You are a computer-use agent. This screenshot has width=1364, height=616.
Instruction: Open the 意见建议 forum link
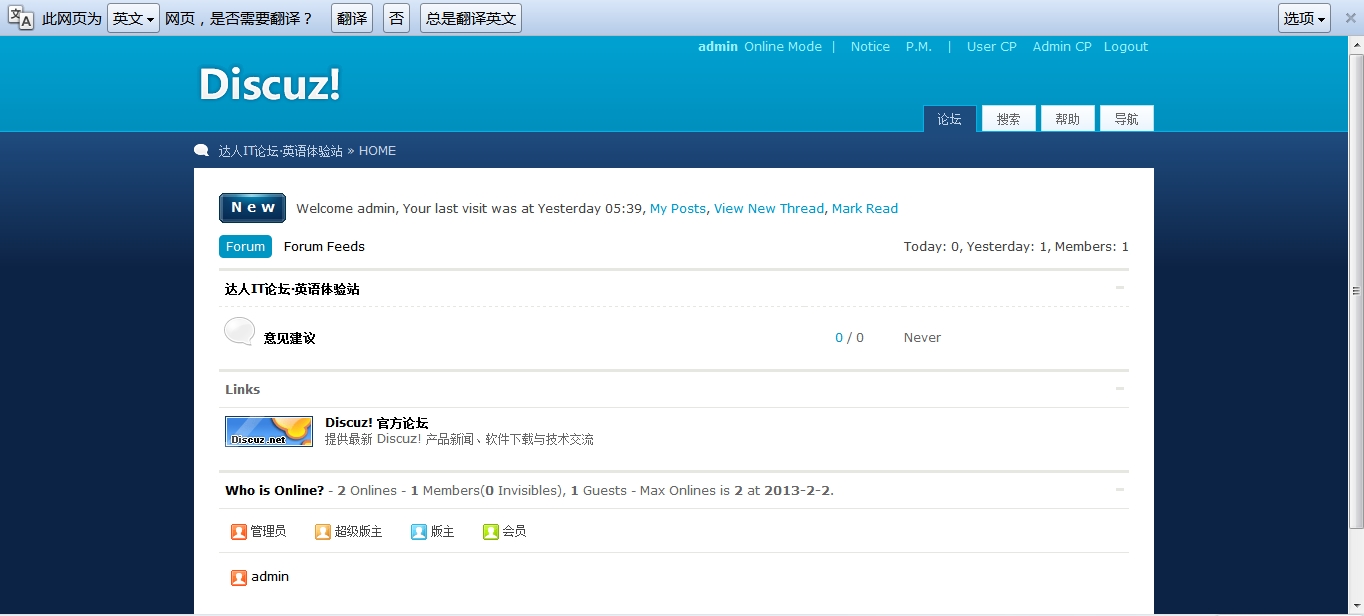[290, 338]
